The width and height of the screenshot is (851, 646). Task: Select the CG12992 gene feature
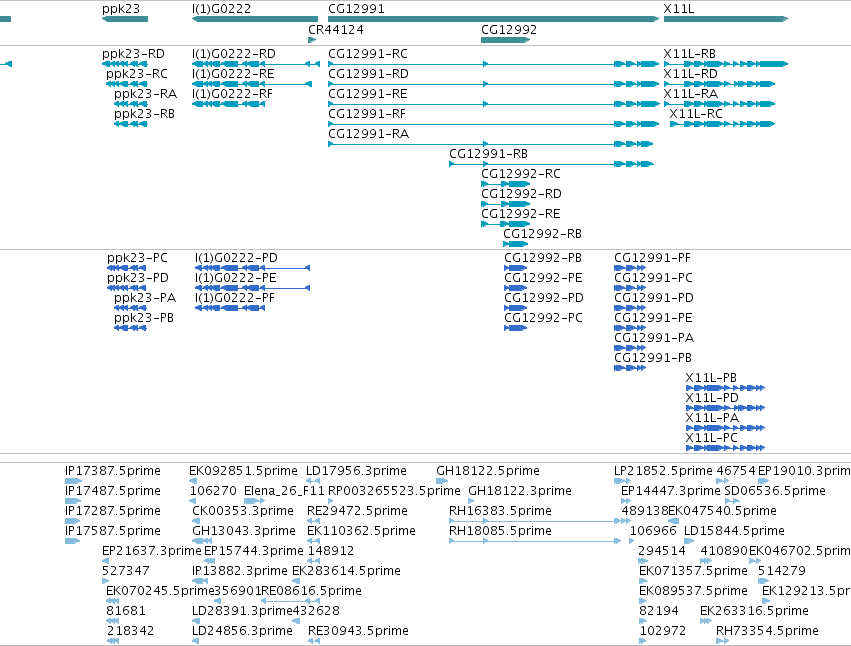point(505,40)
